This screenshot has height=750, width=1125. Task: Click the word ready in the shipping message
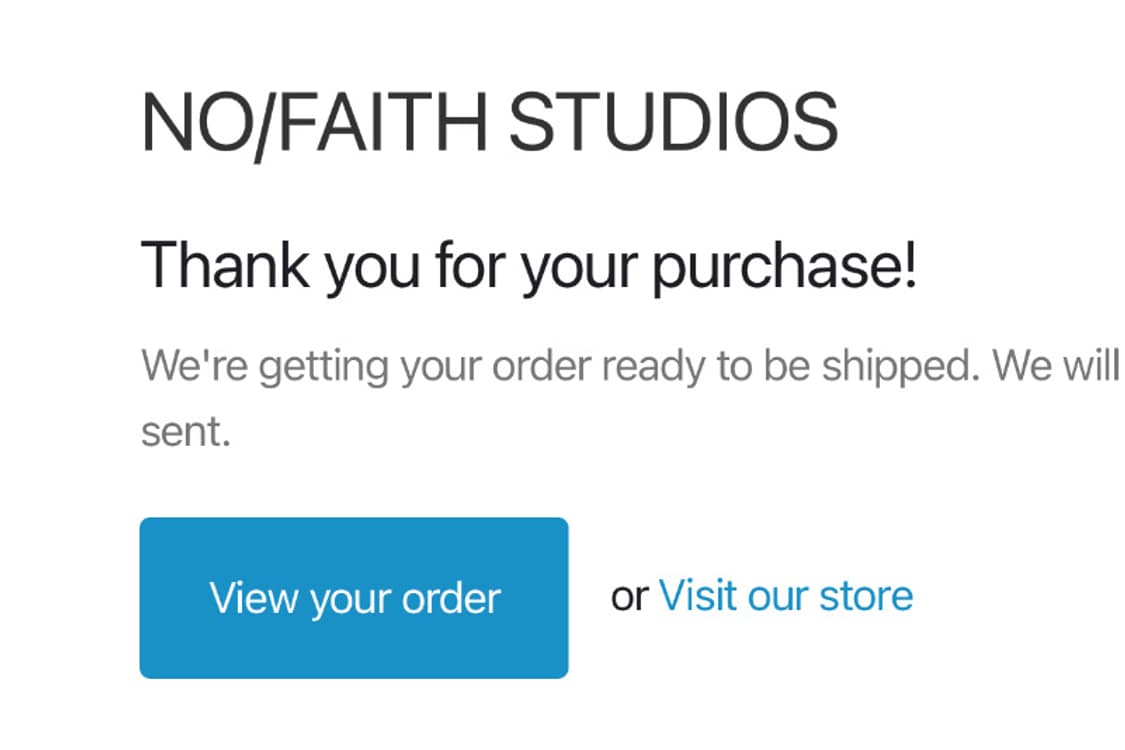click(x=653, y=368)
